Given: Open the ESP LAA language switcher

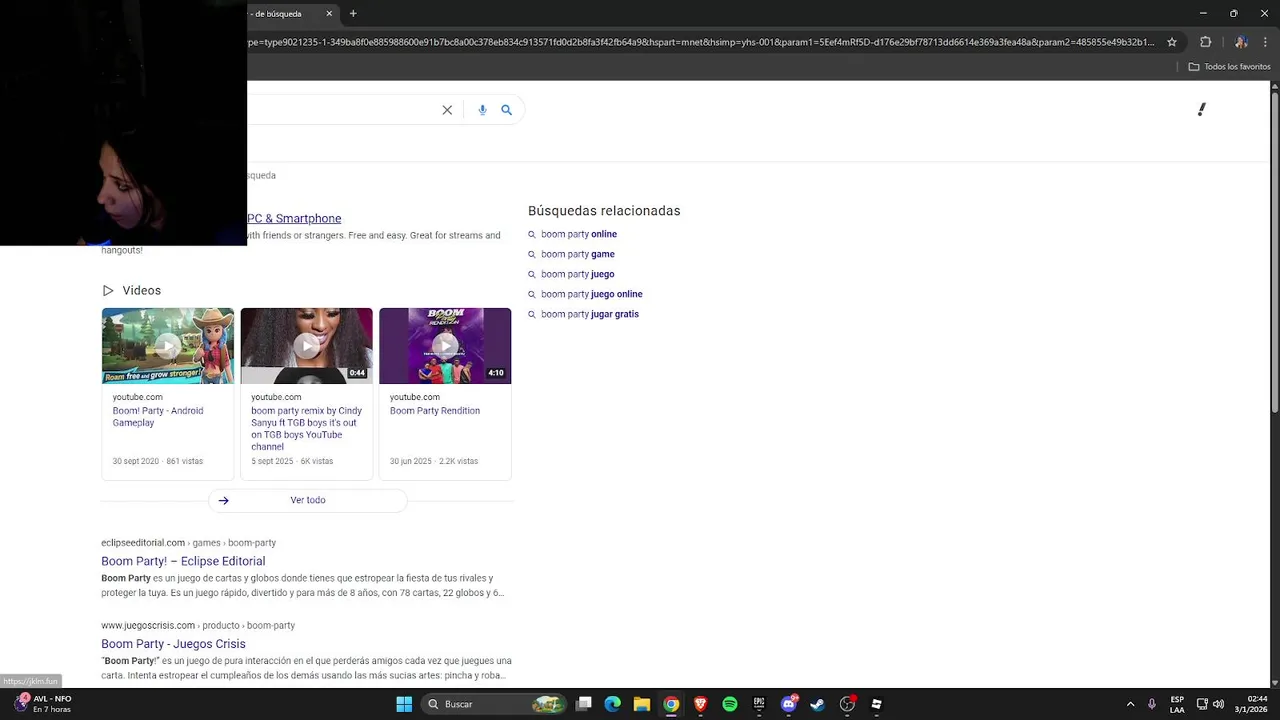Looking at the screenshot, I should [1177, 704].
